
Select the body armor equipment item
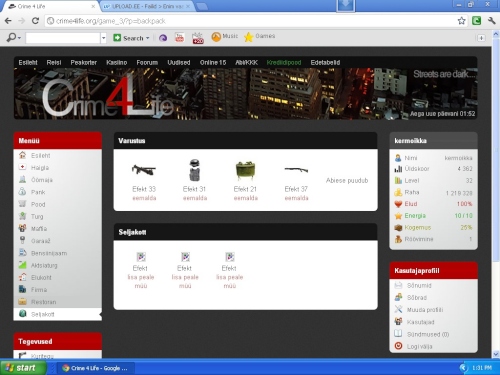coord(194,170)
